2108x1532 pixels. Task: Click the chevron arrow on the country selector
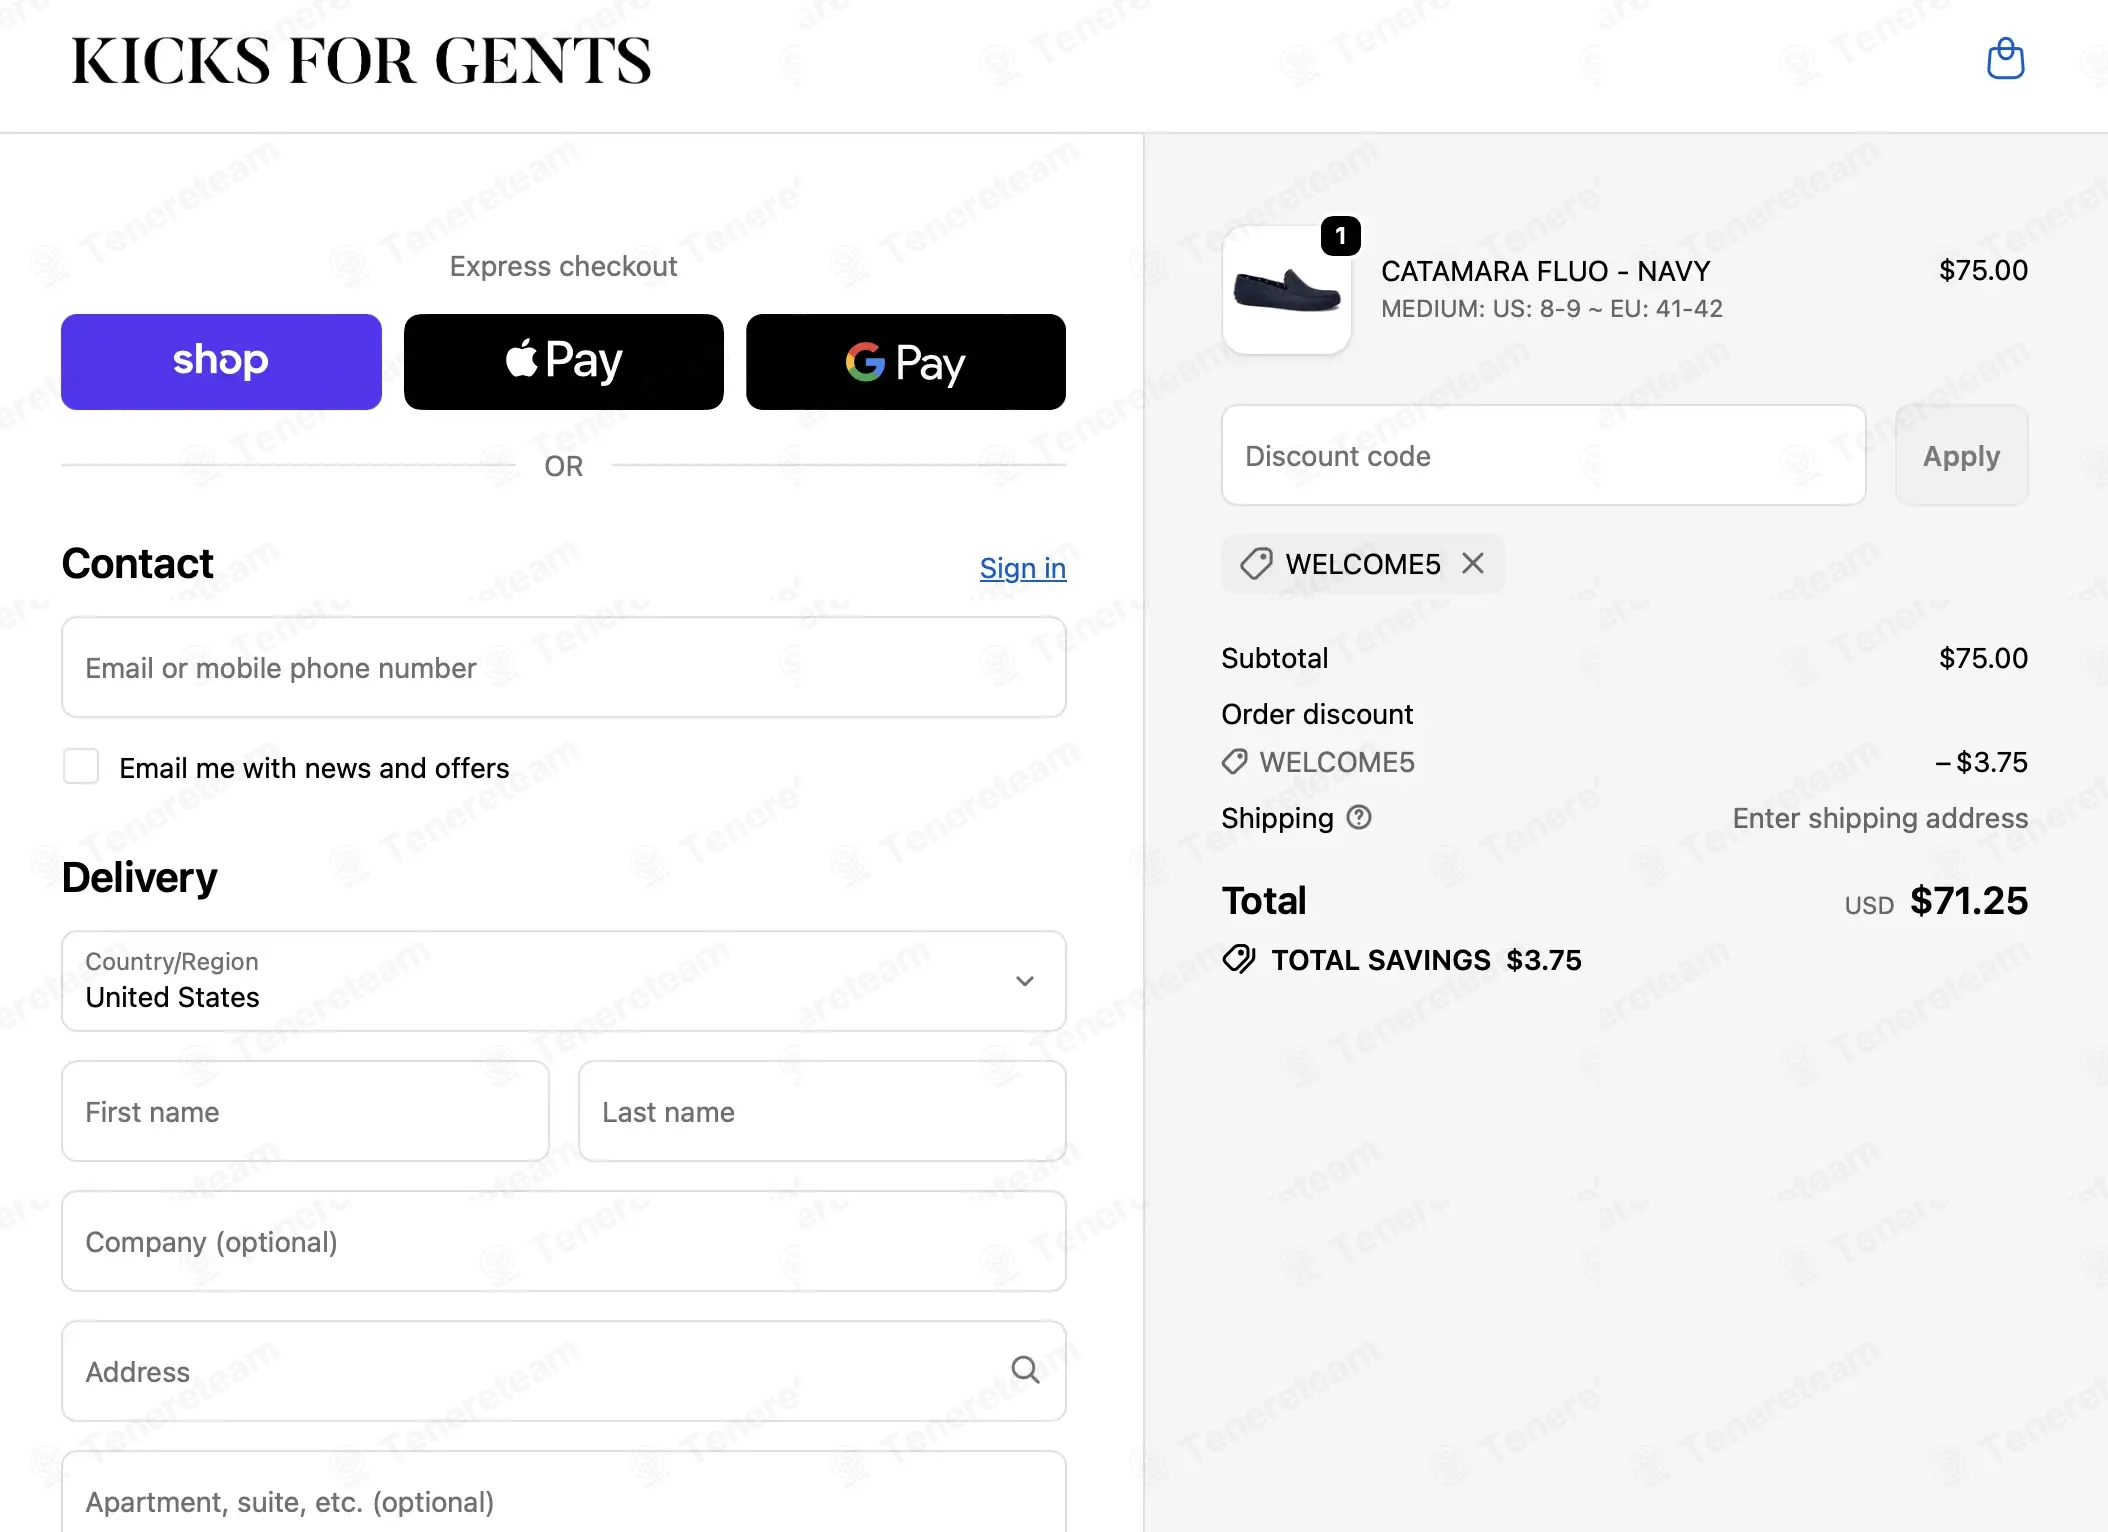(x=1025, y=981)
